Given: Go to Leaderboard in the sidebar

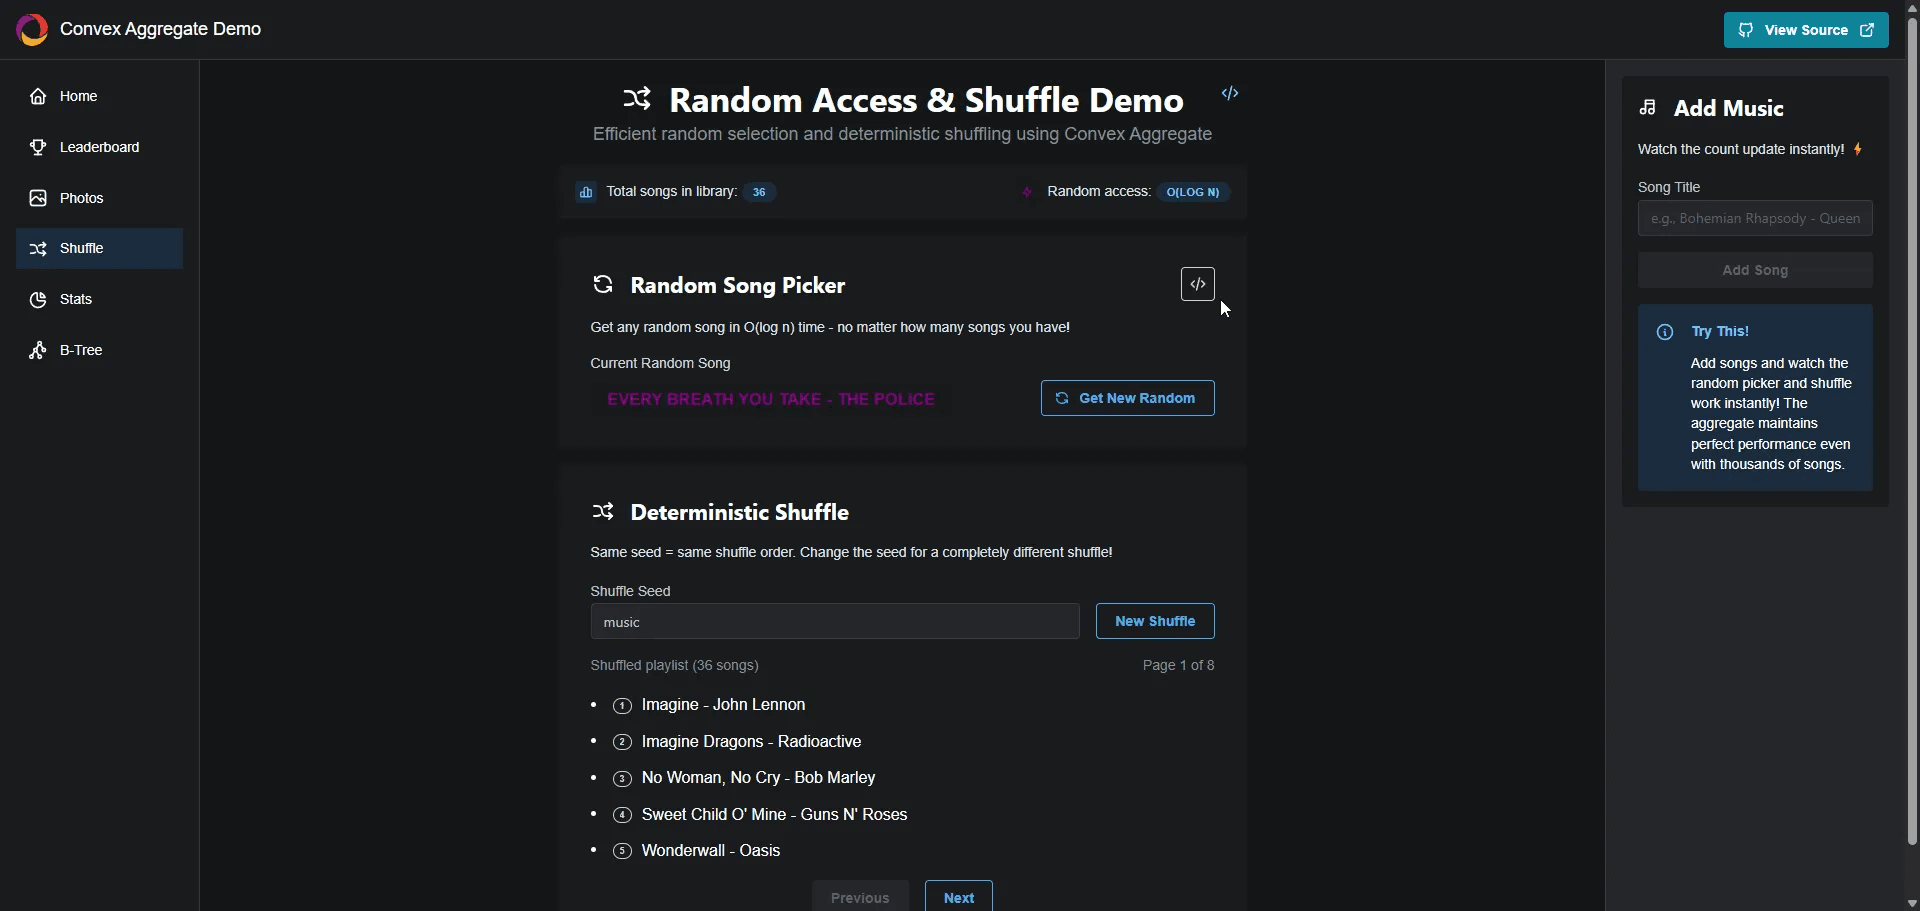Looking at the screenshot, I should 99,147.
